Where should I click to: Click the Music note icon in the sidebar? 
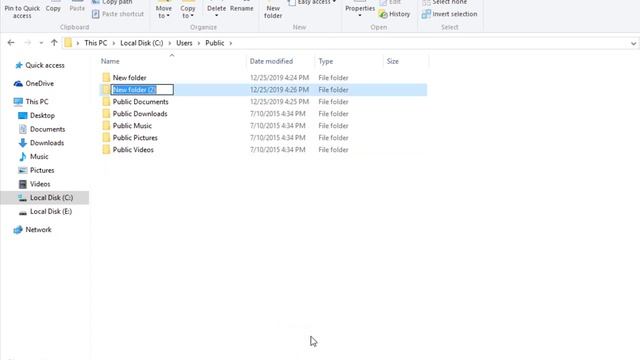point(23,156)
